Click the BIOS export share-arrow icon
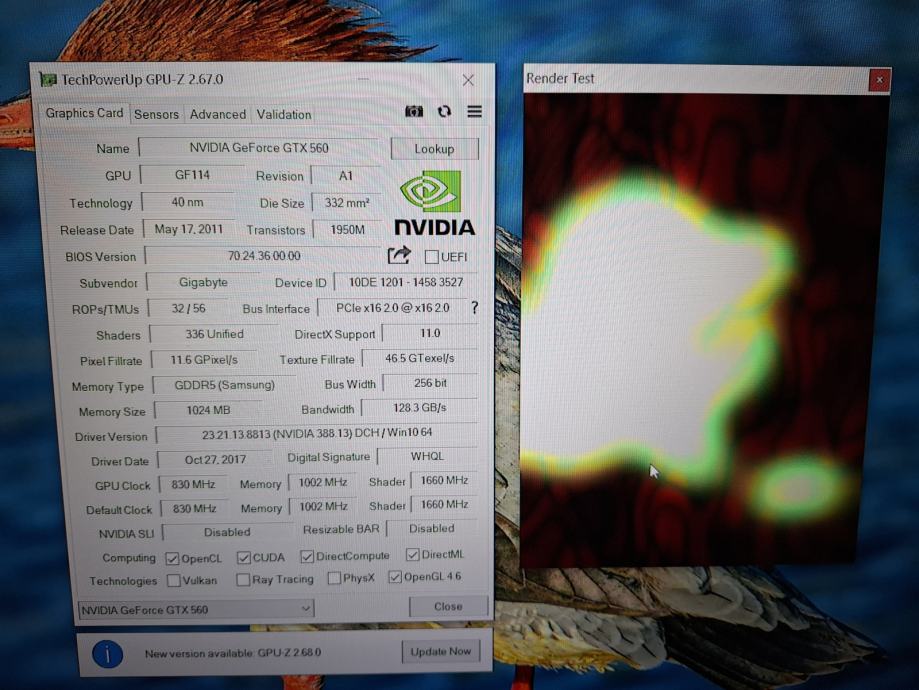 click(x=399, y=256)
